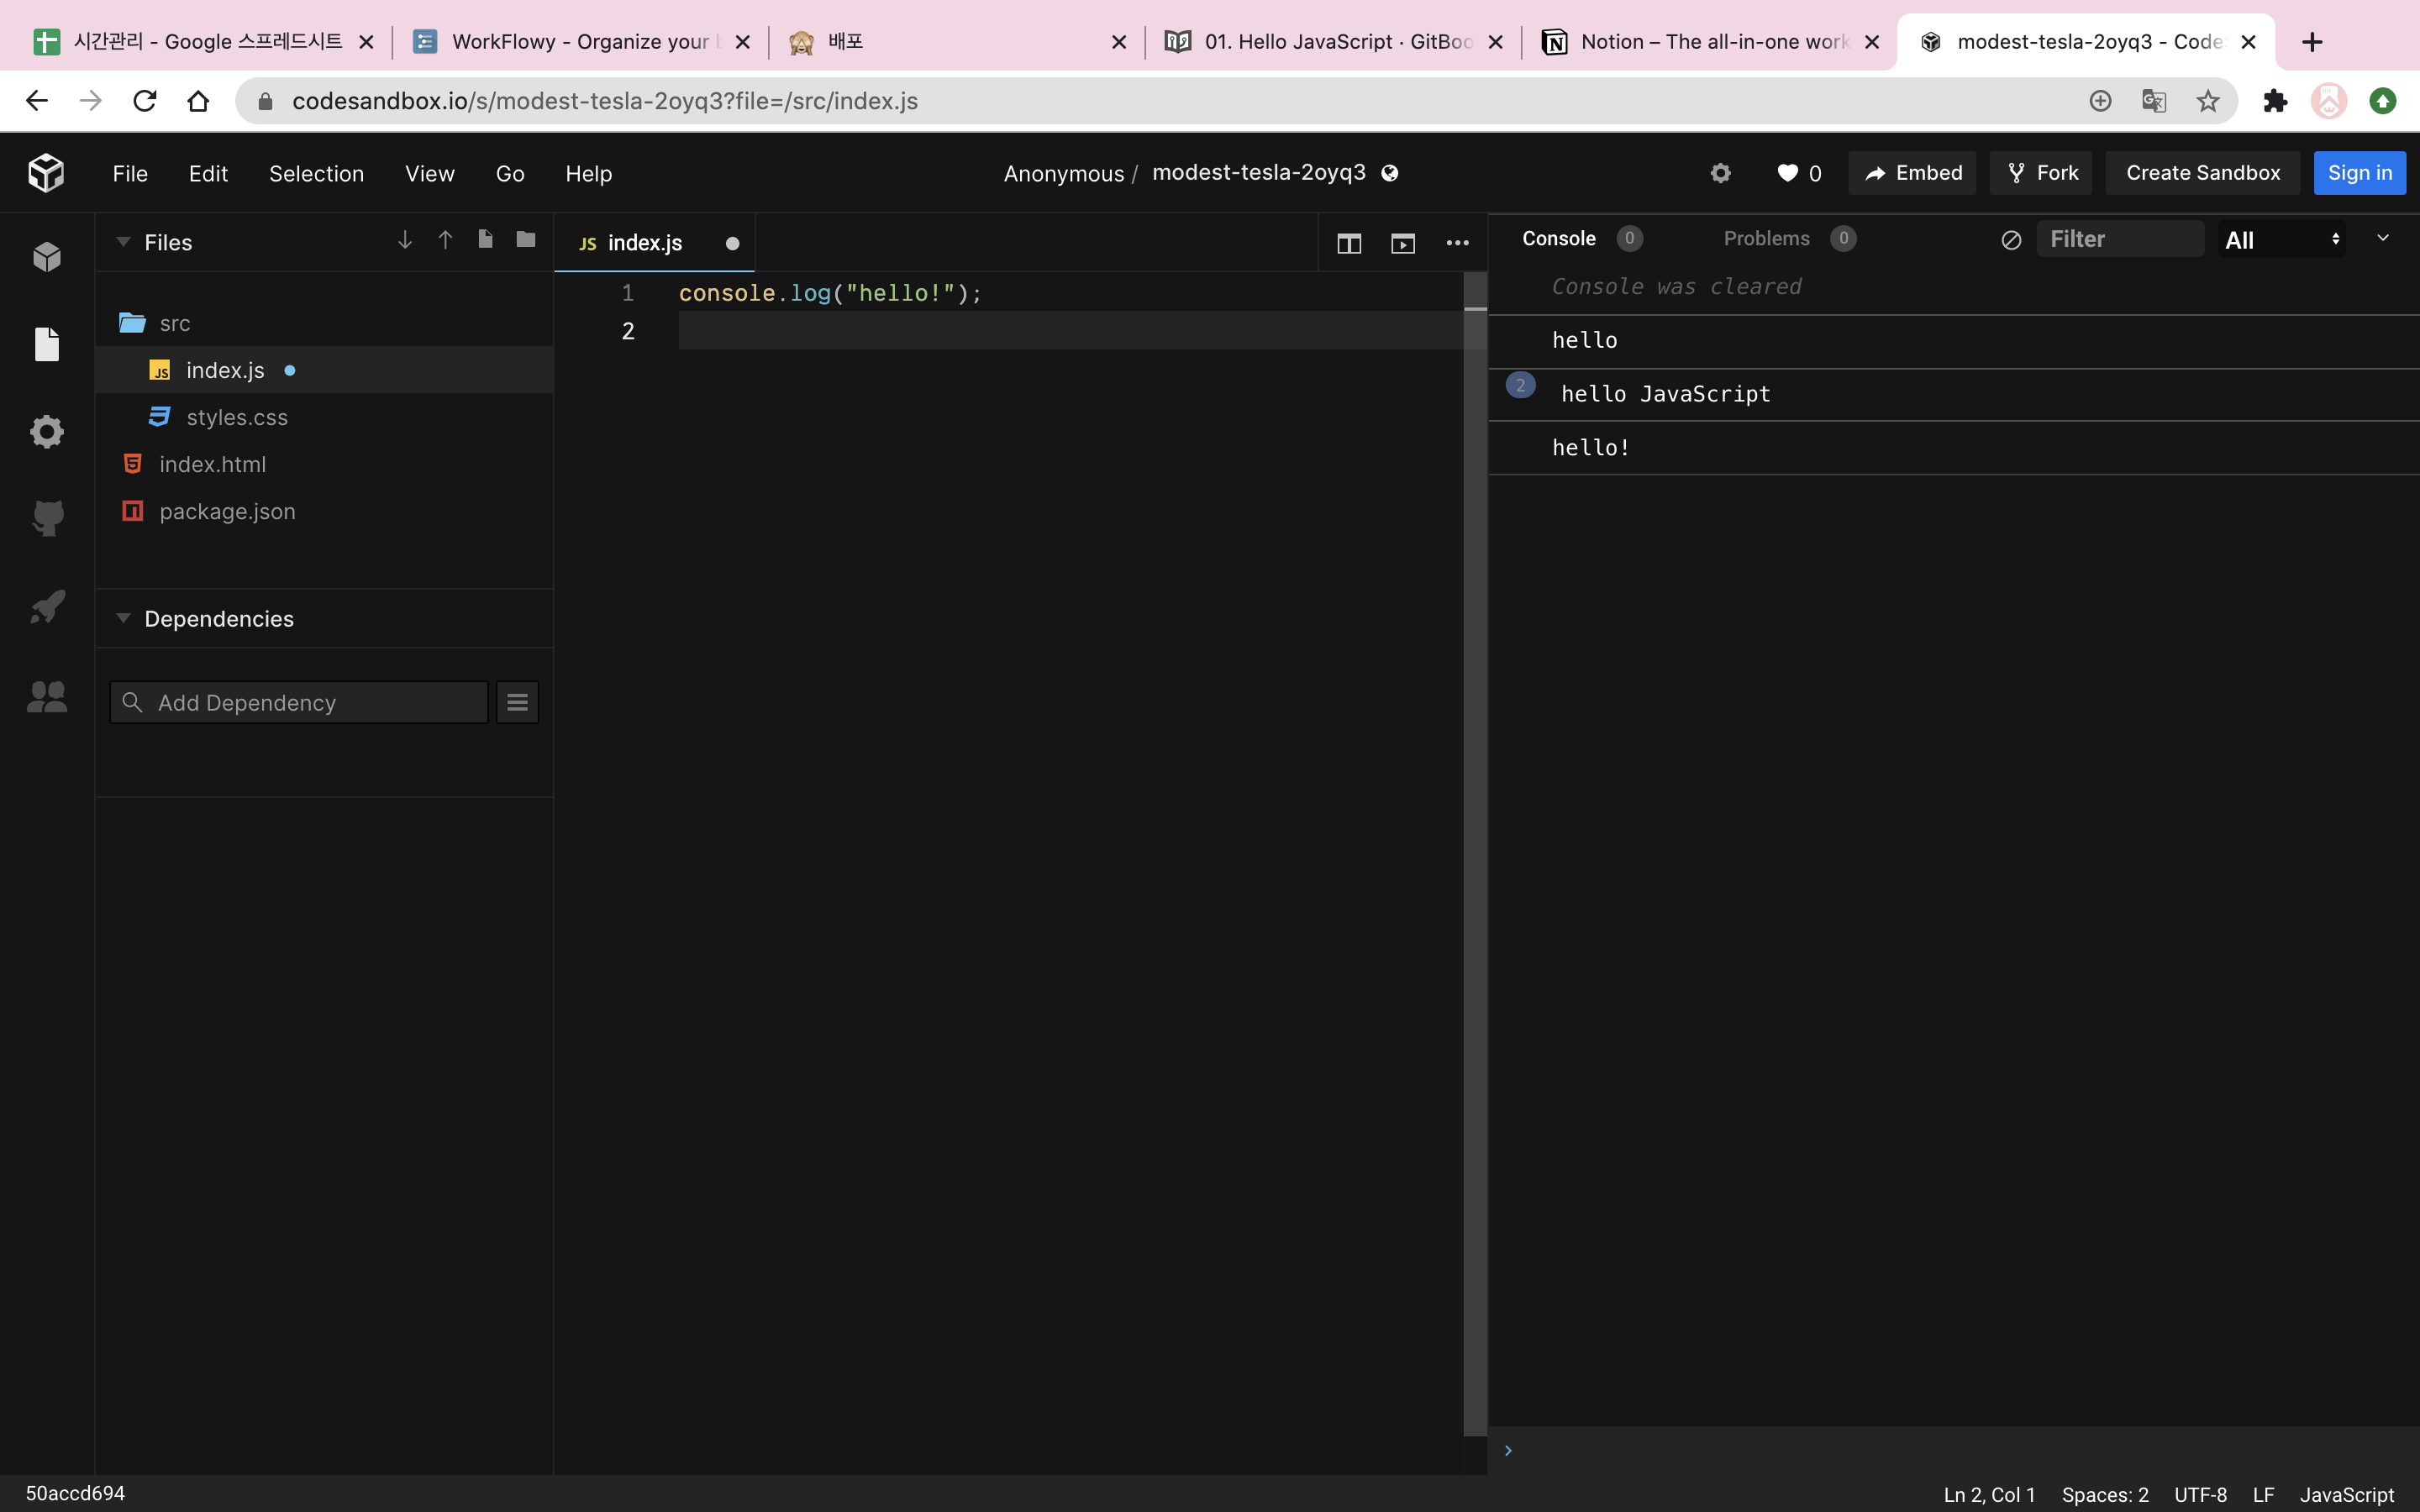This screenshot has height=1512, width=2420.
Task: Click sandbox name modest-tesla-2oyq3
Action: (1258, 172)
